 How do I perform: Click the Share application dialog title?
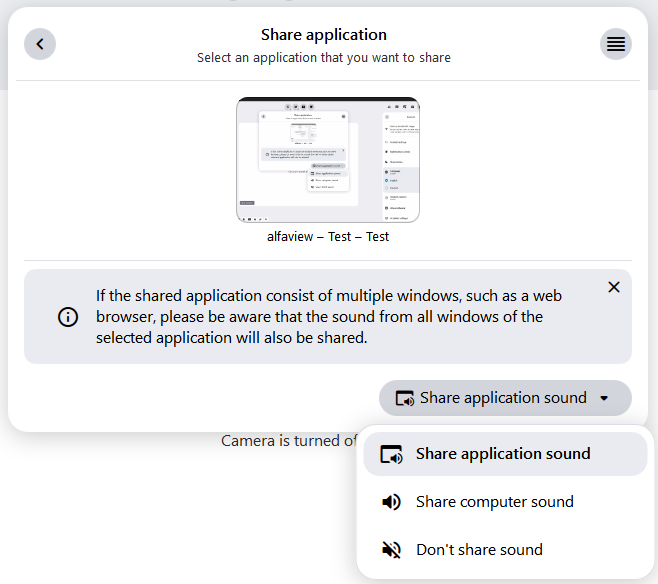coord(324,35)
